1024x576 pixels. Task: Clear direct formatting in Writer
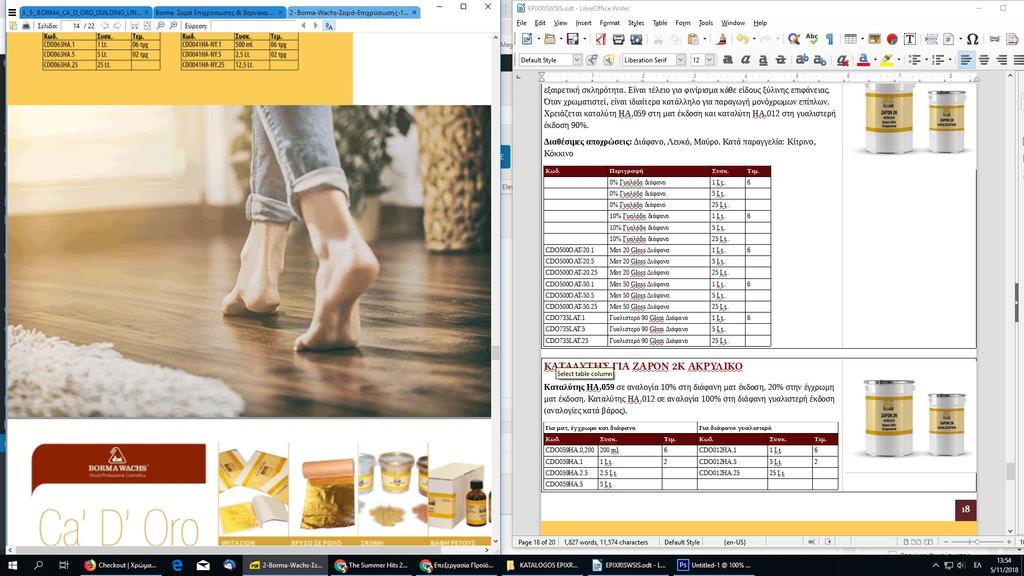[843, 60]
